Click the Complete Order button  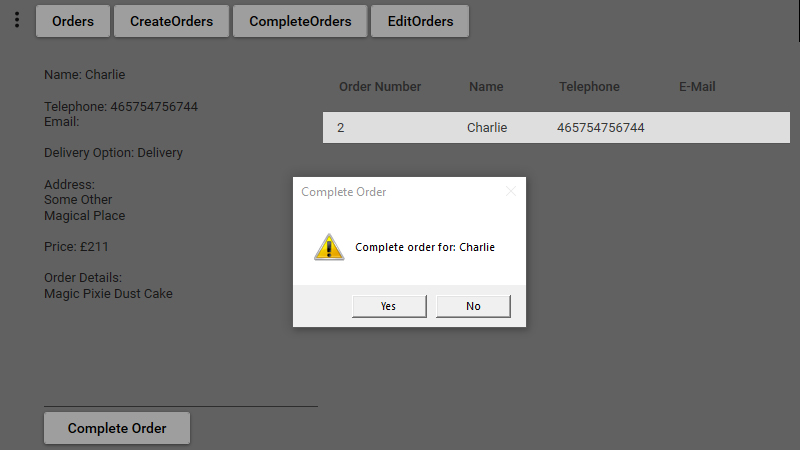coord(117,428)
